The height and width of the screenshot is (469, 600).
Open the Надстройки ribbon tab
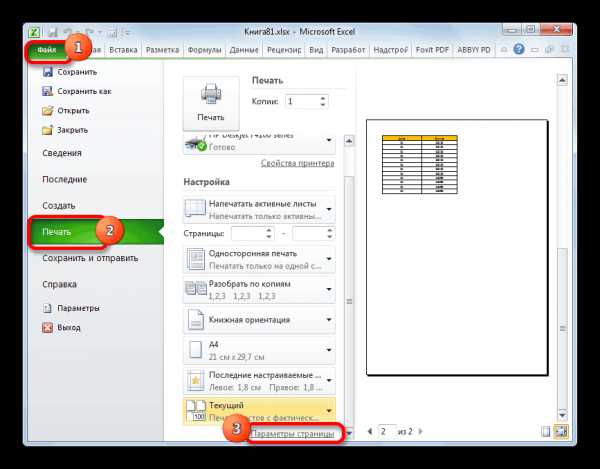390,50
